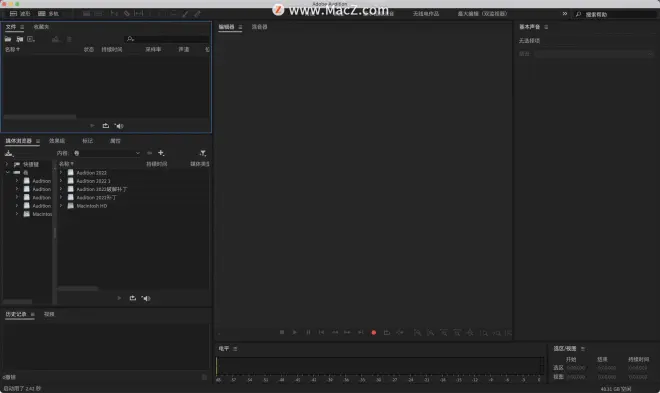Toggle the spectral frequency display
This screenshot has height=393, width=660.
(86, 14)
